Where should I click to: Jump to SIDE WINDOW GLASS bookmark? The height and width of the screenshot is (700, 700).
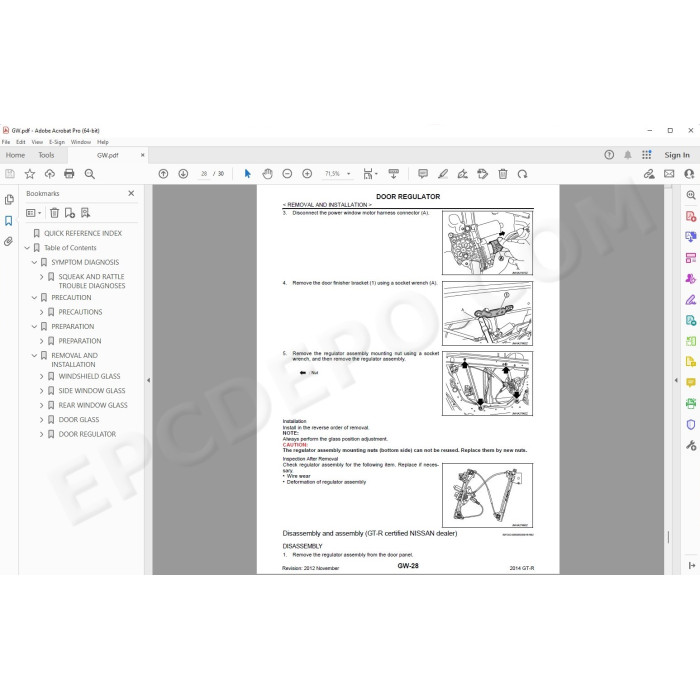tap(92, 391)
